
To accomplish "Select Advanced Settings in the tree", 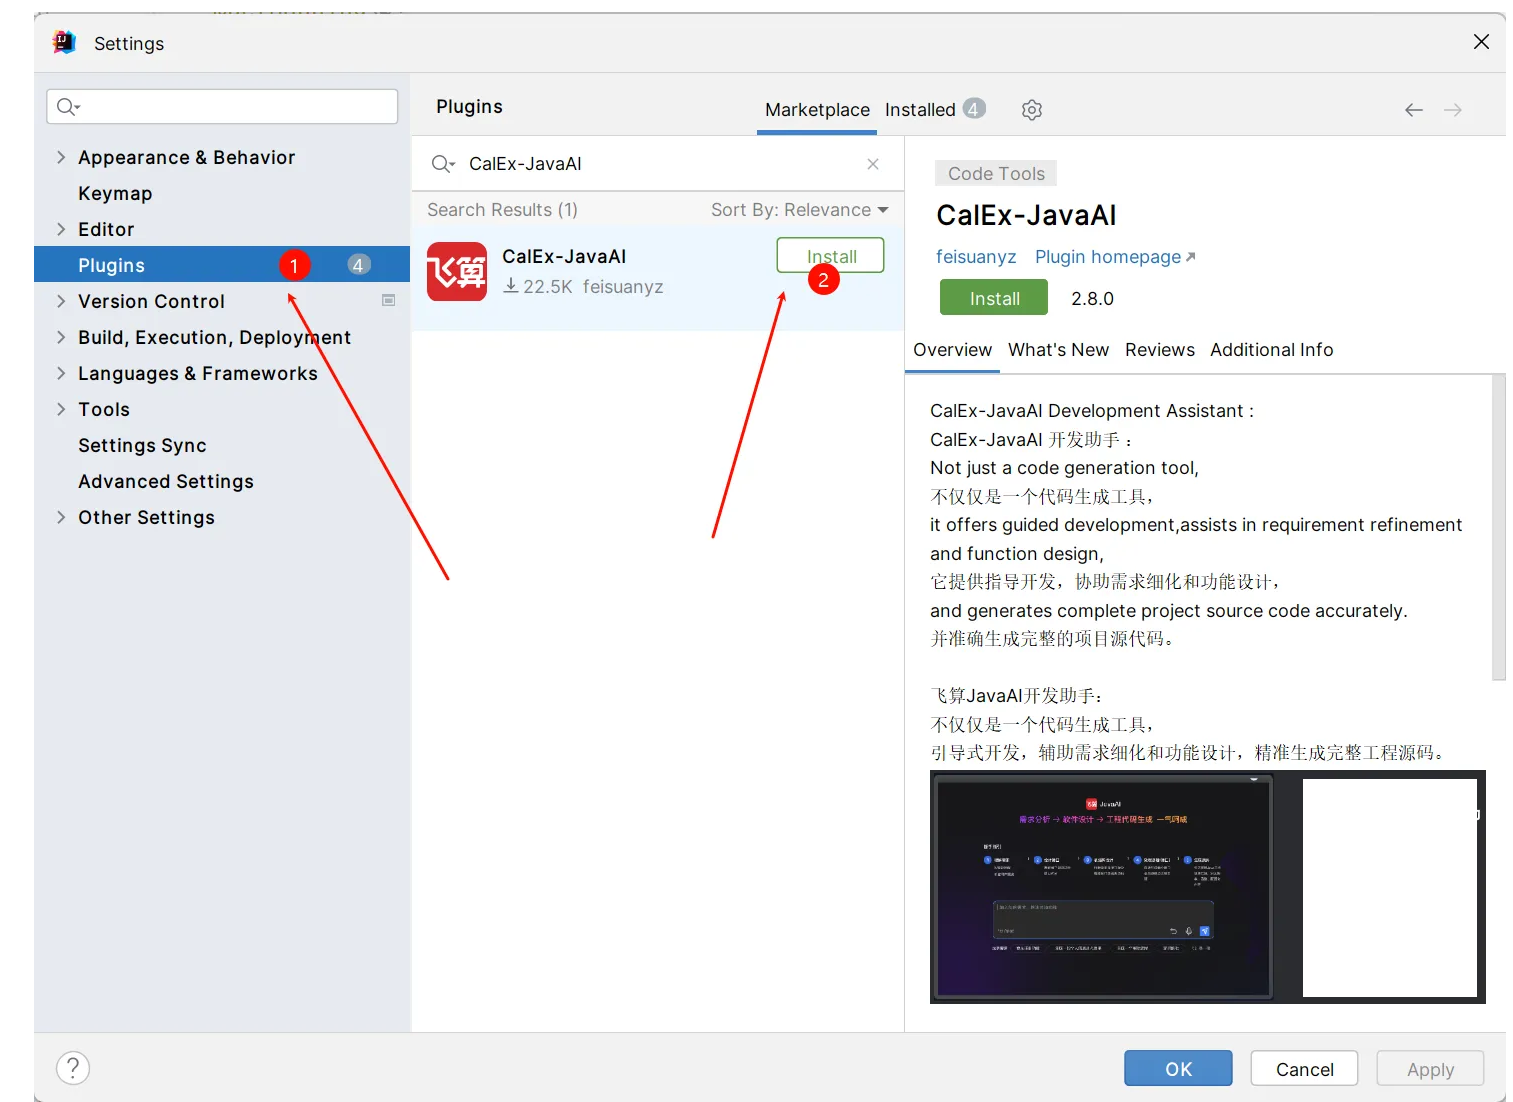I will (x=166, y=481).
